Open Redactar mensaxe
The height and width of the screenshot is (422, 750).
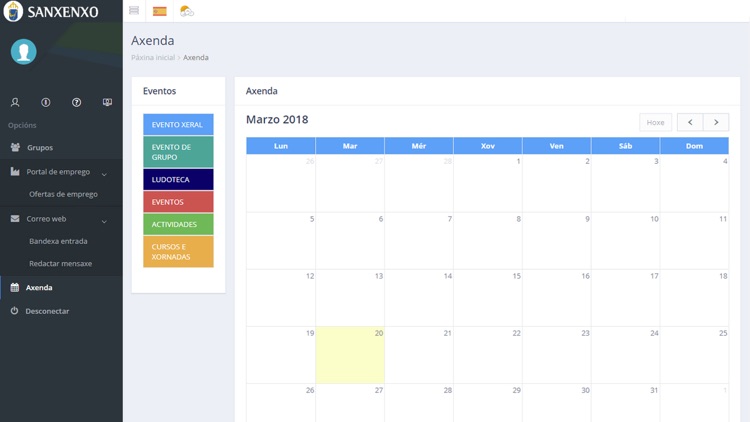[x=60, y=264]
